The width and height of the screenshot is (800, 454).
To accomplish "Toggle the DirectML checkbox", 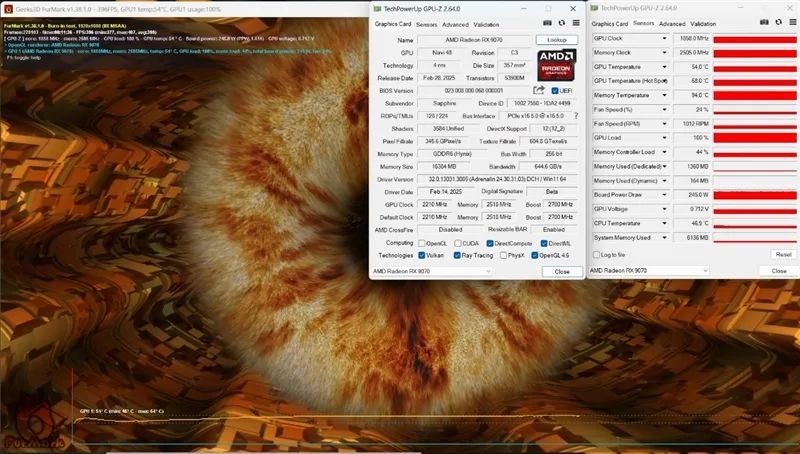I will 544,243.
